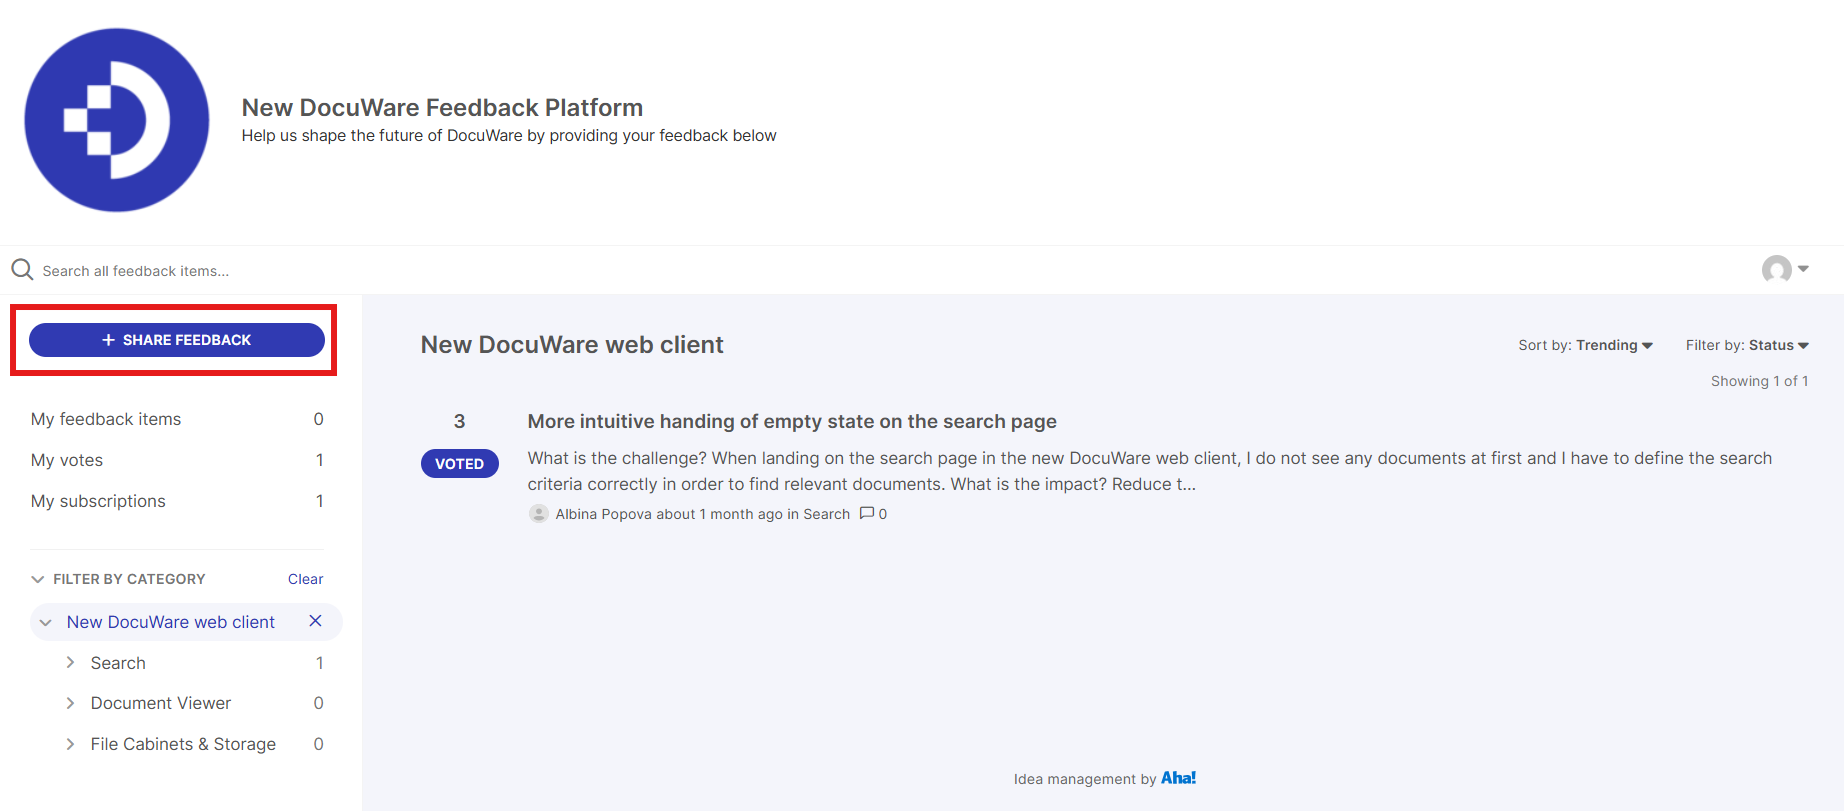Screen dimensions: 1844x811
Task: Click the comment bubble icon on the idea
Action: coord(867,513)
